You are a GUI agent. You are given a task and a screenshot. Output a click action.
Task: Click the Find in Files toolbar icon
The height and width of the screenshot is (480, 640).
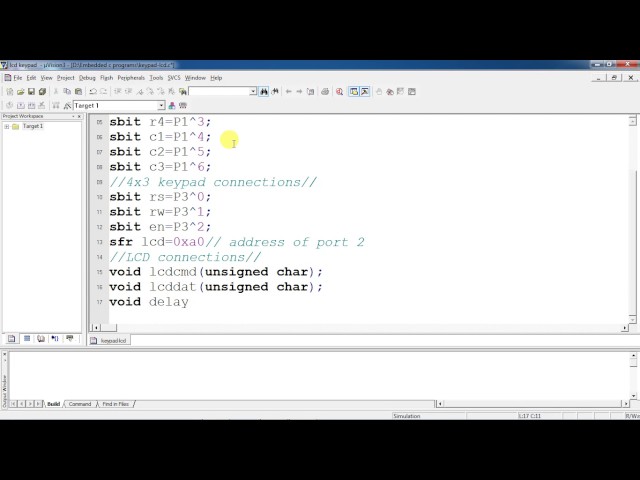pyautogui.click(x=182, y=91)
